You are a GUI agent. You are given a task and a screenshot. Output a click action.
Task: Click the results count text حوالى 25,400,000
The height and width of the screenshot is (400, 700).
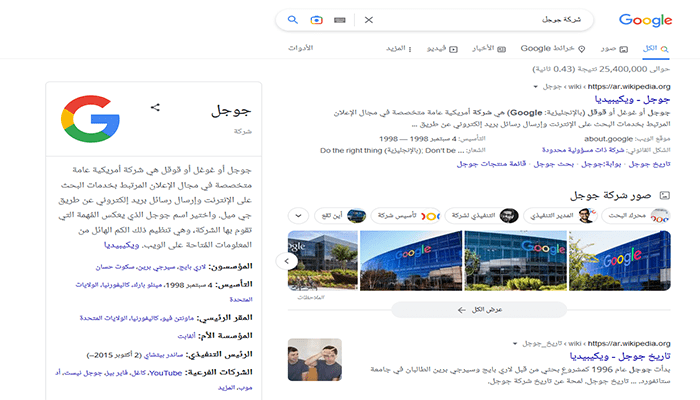point(601,69)
